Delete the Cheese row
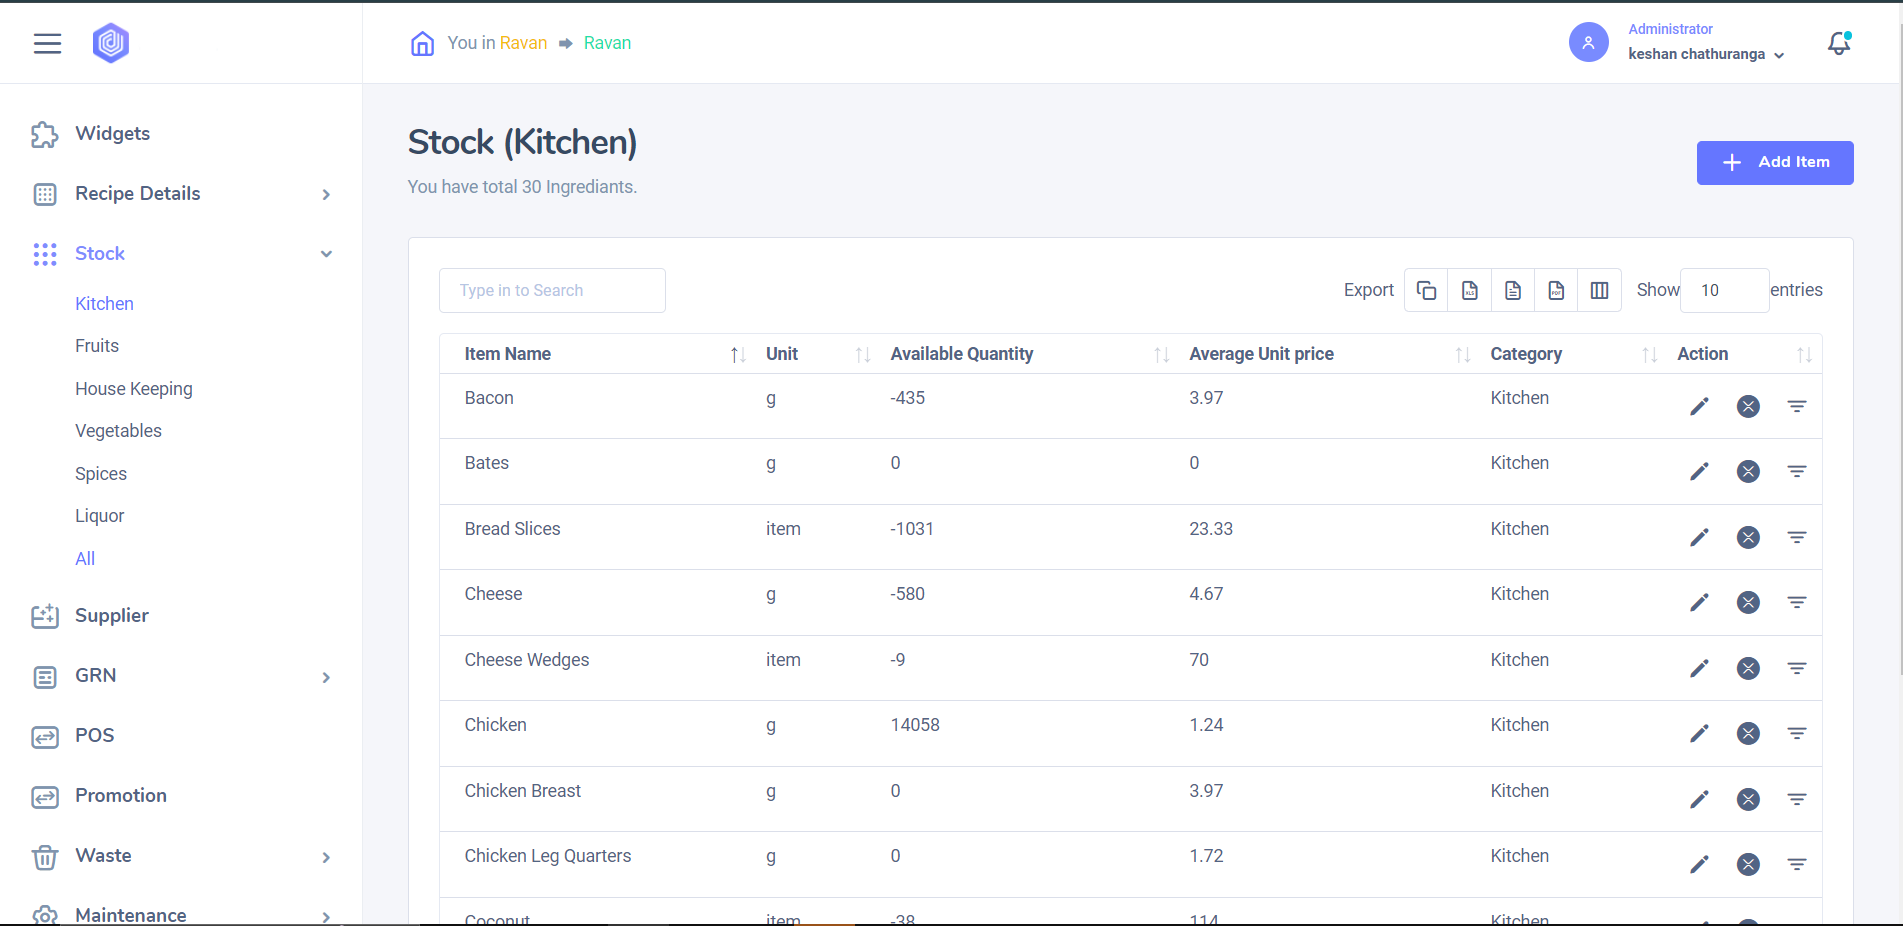This screenshot has height=926, width=1903. [x=1748, y=602]
